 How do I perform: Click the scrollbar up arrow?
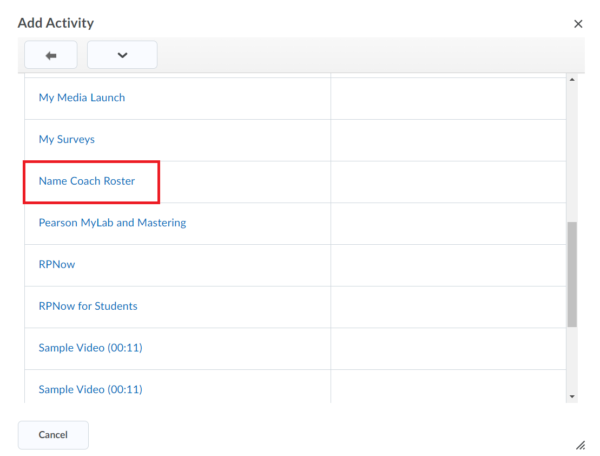coord(572,80)
